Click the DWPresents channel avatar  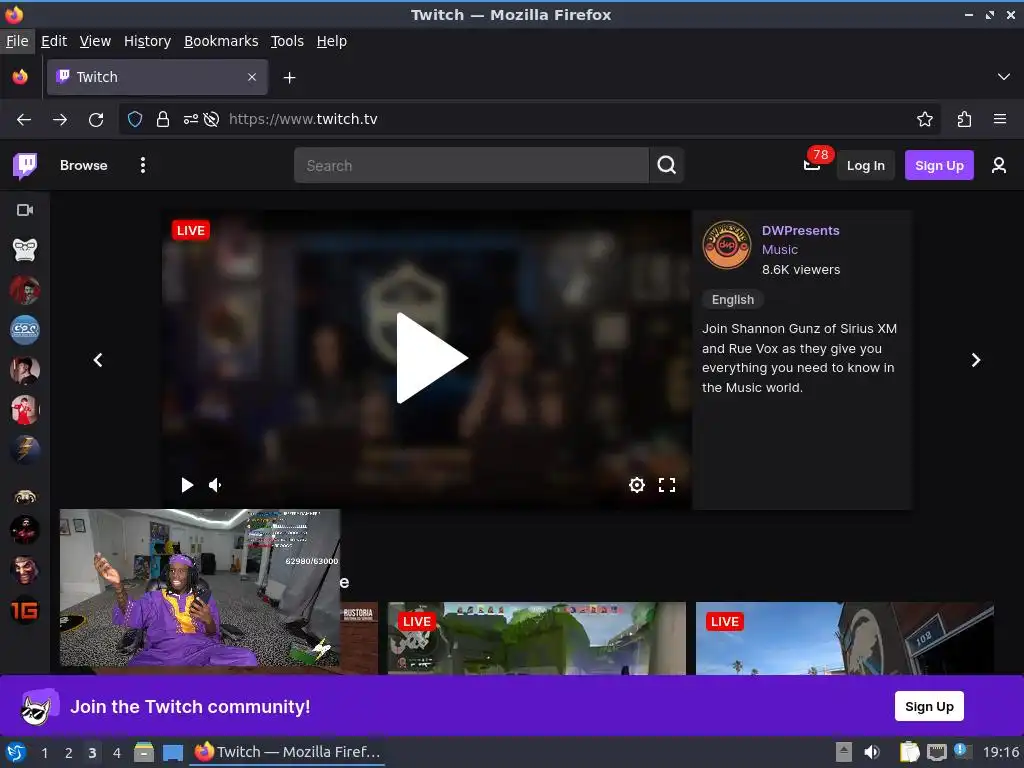pos(726,245)
